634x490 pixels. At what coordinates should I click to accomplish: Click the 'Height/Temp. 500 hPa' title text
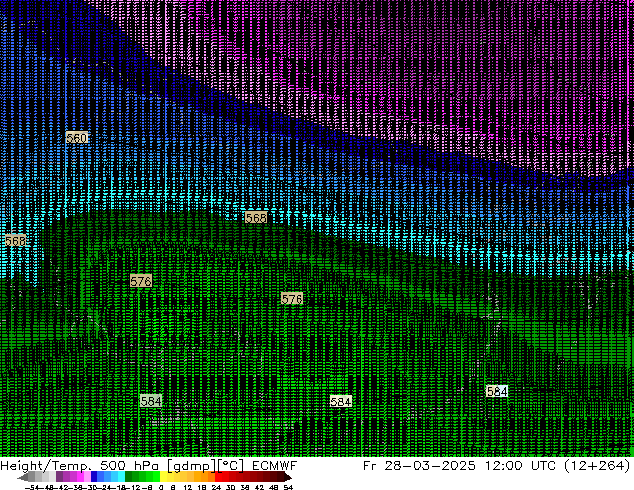pos(80,466)
